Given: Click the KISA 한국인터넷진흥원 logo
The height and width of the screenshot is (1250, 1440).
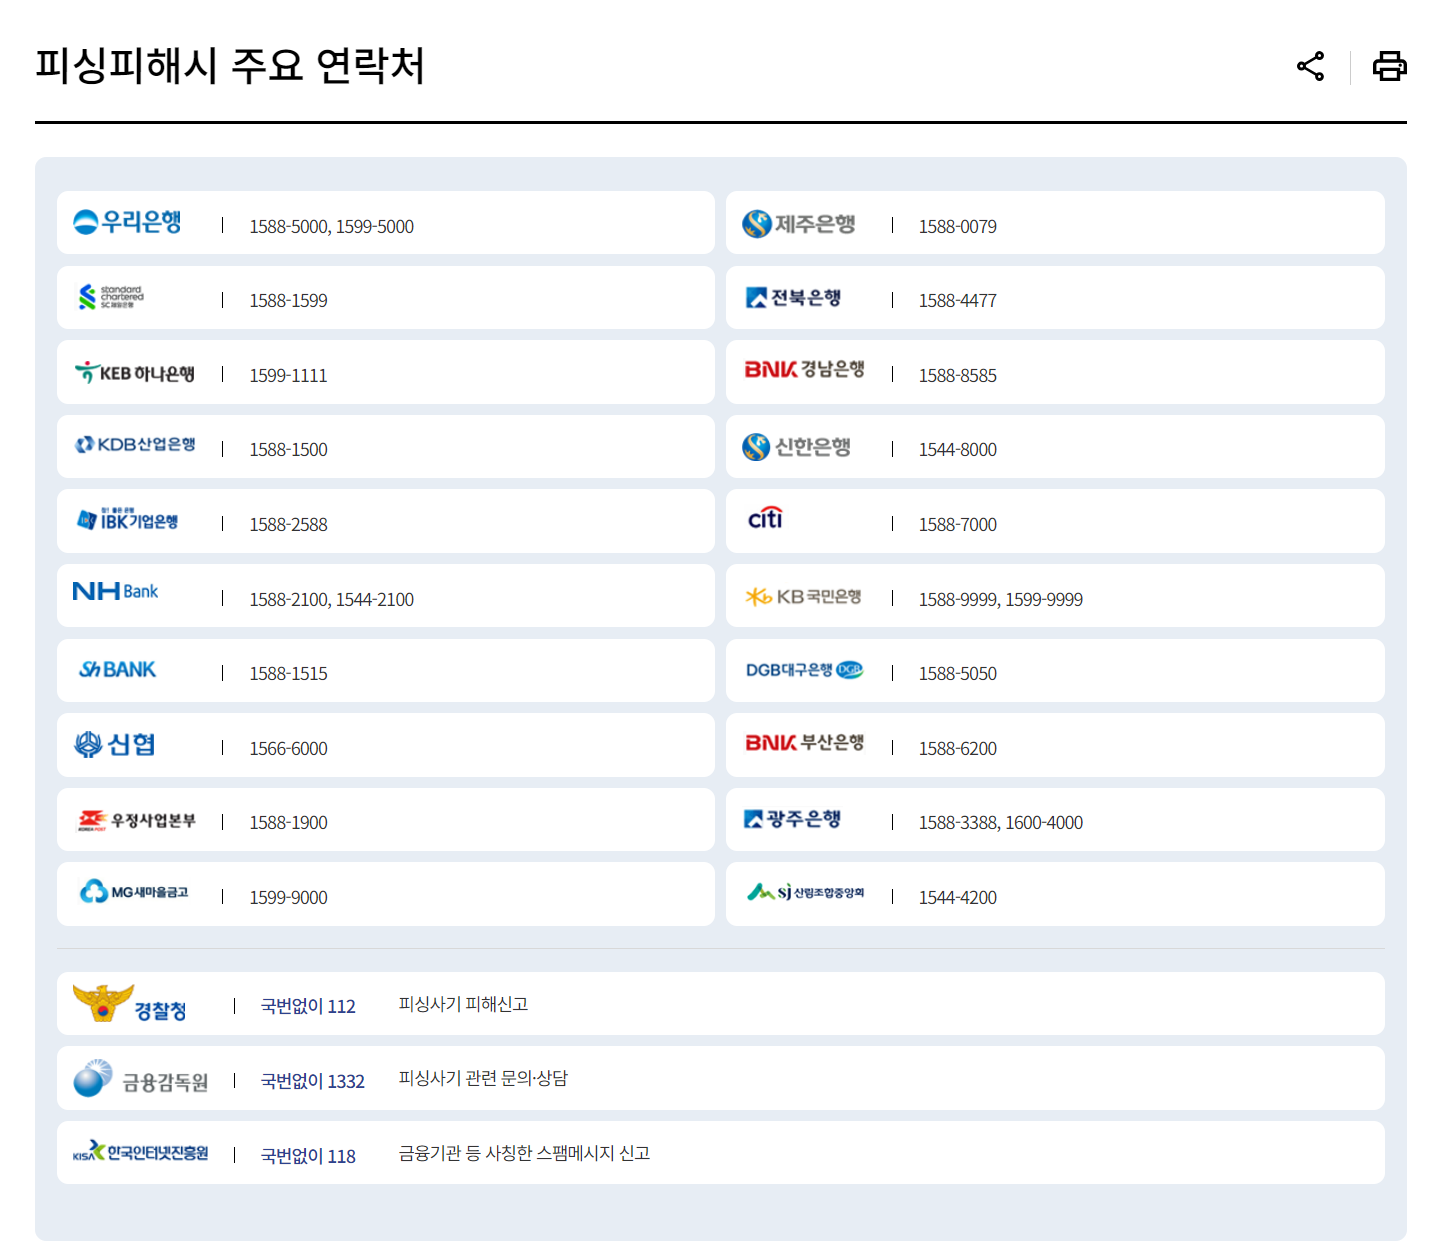Looking at the screenshot, I should tap(141, 1152).
